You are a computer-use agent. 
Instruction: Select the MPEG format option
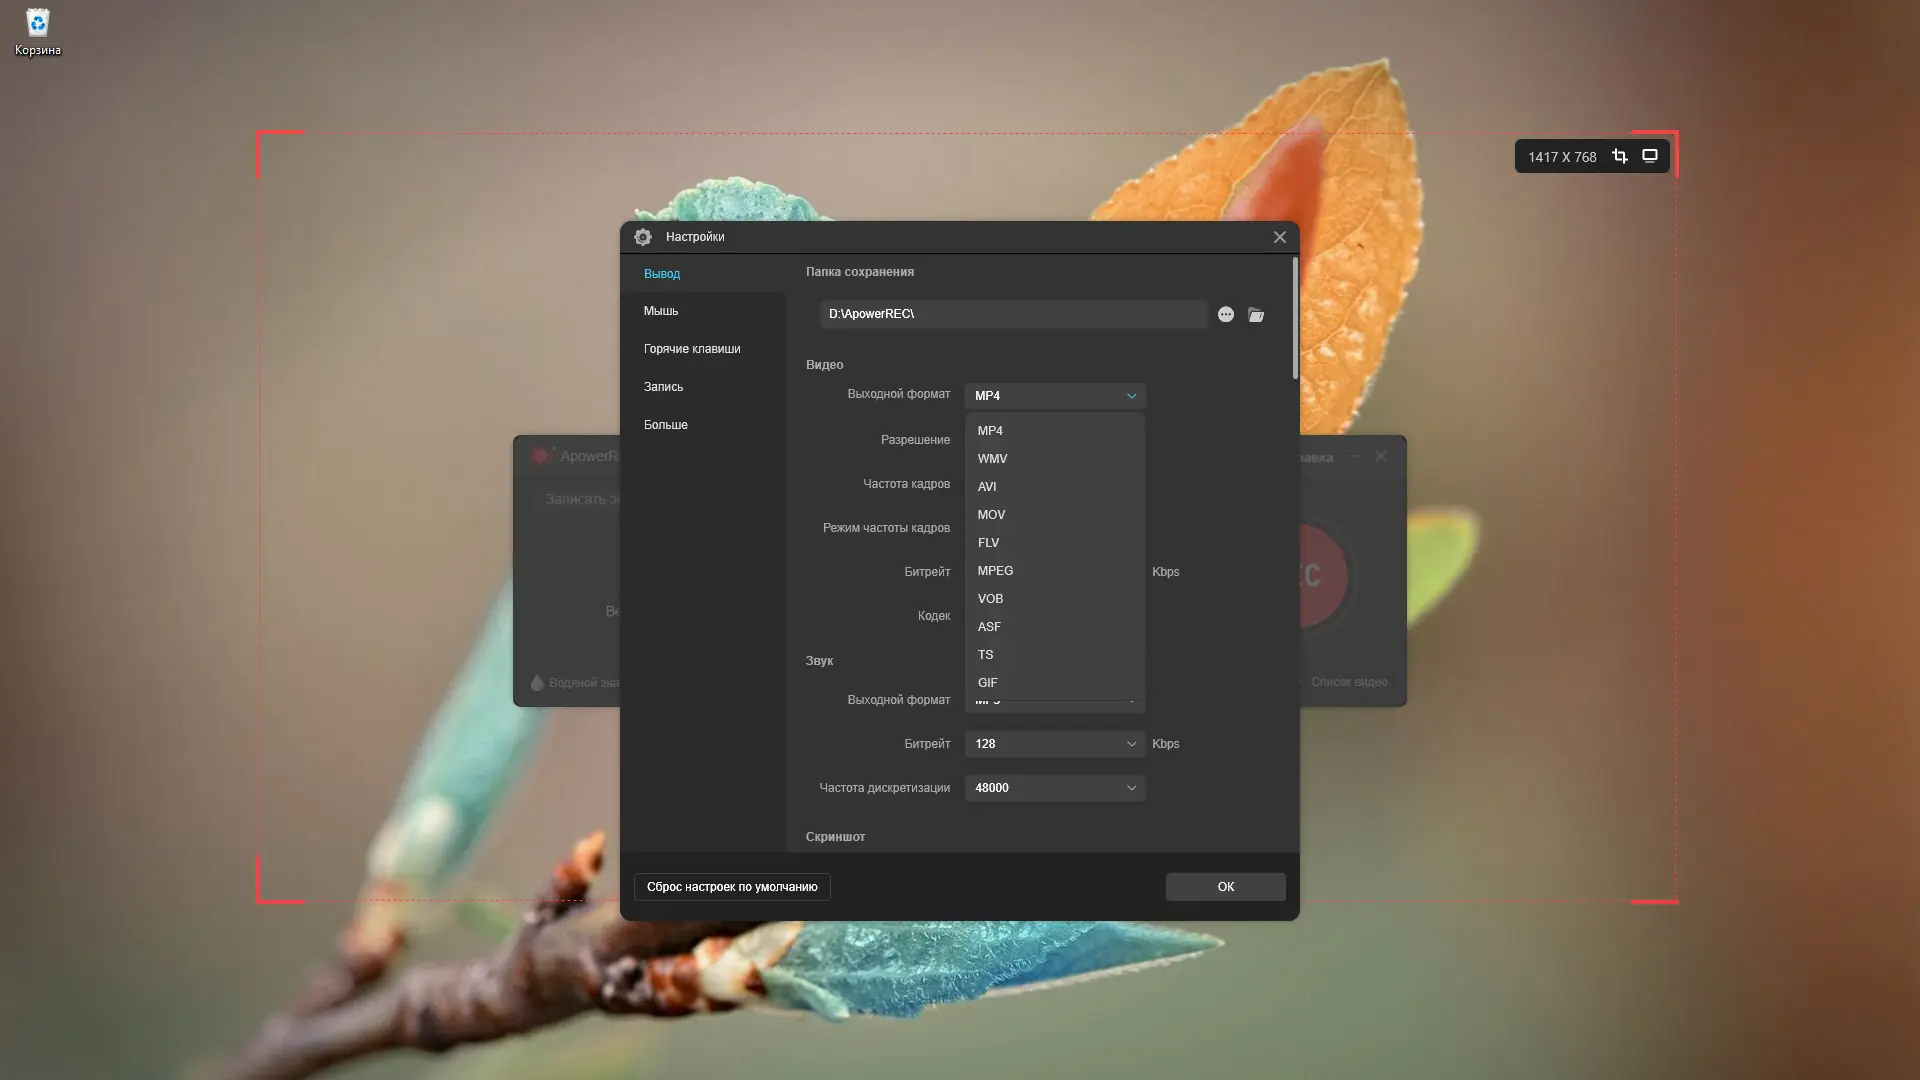[x=995, y=571]
